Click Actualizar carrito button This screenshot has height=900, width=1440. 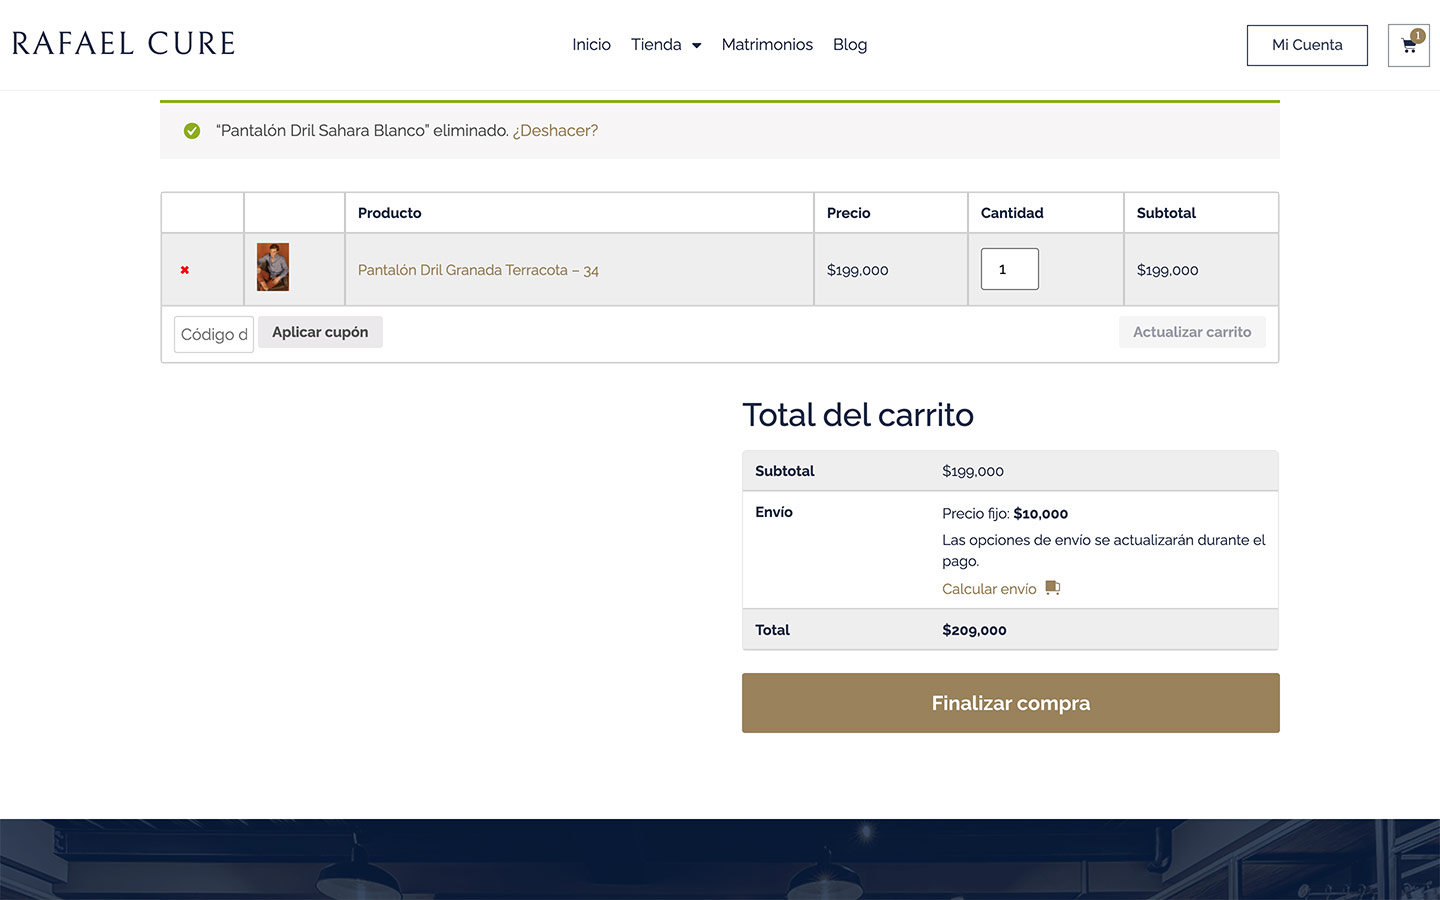click(x=1192, y=332)
